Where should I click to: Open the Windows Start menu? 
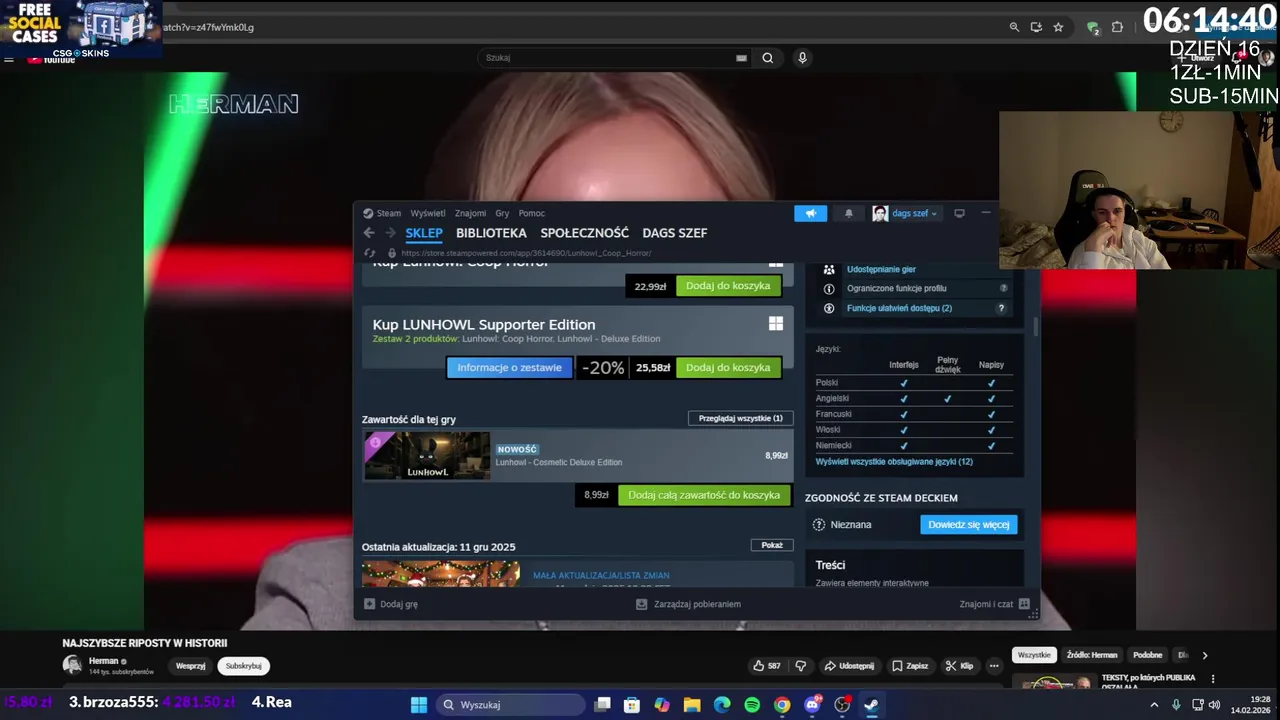click(419, 705)
